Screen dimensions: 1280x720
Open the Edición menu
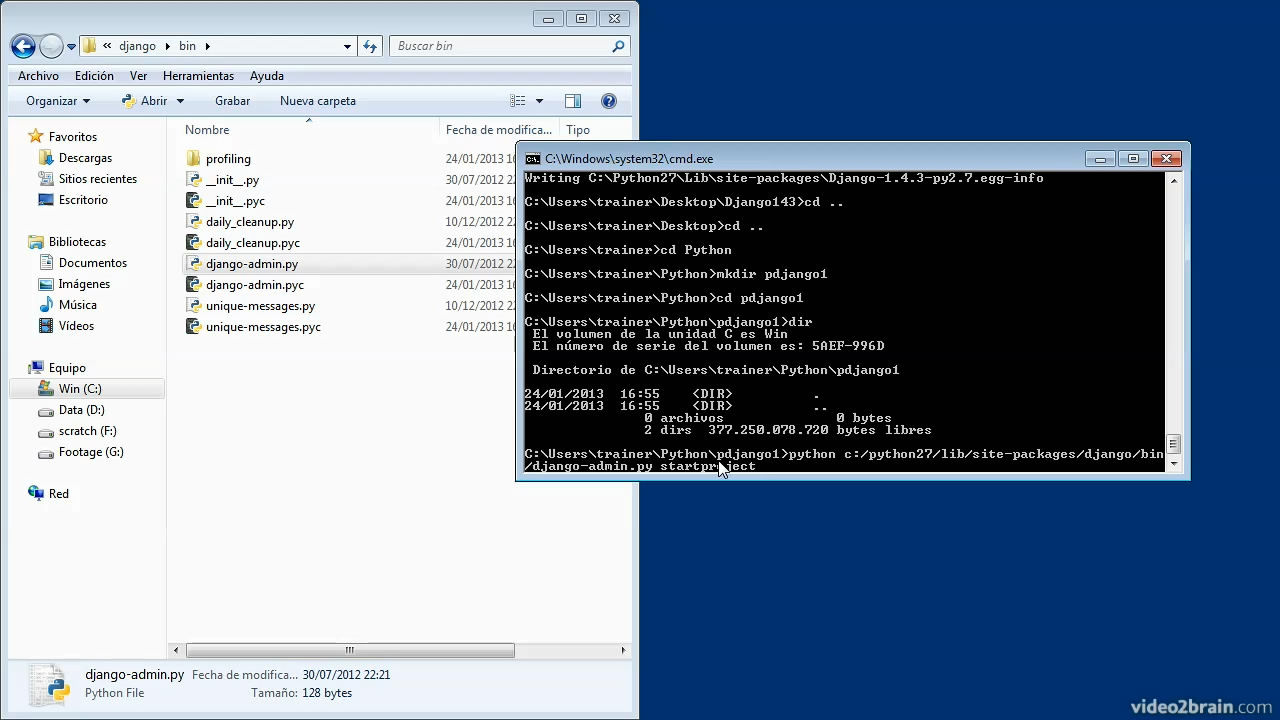pyautogui.click(x=94, y=76)
